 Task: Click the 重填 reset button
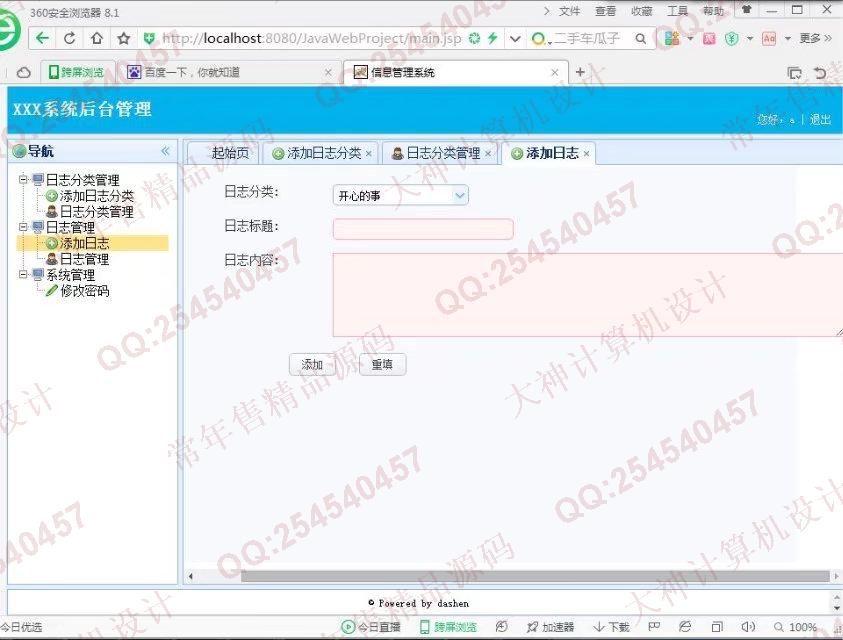tap(382, 365)
